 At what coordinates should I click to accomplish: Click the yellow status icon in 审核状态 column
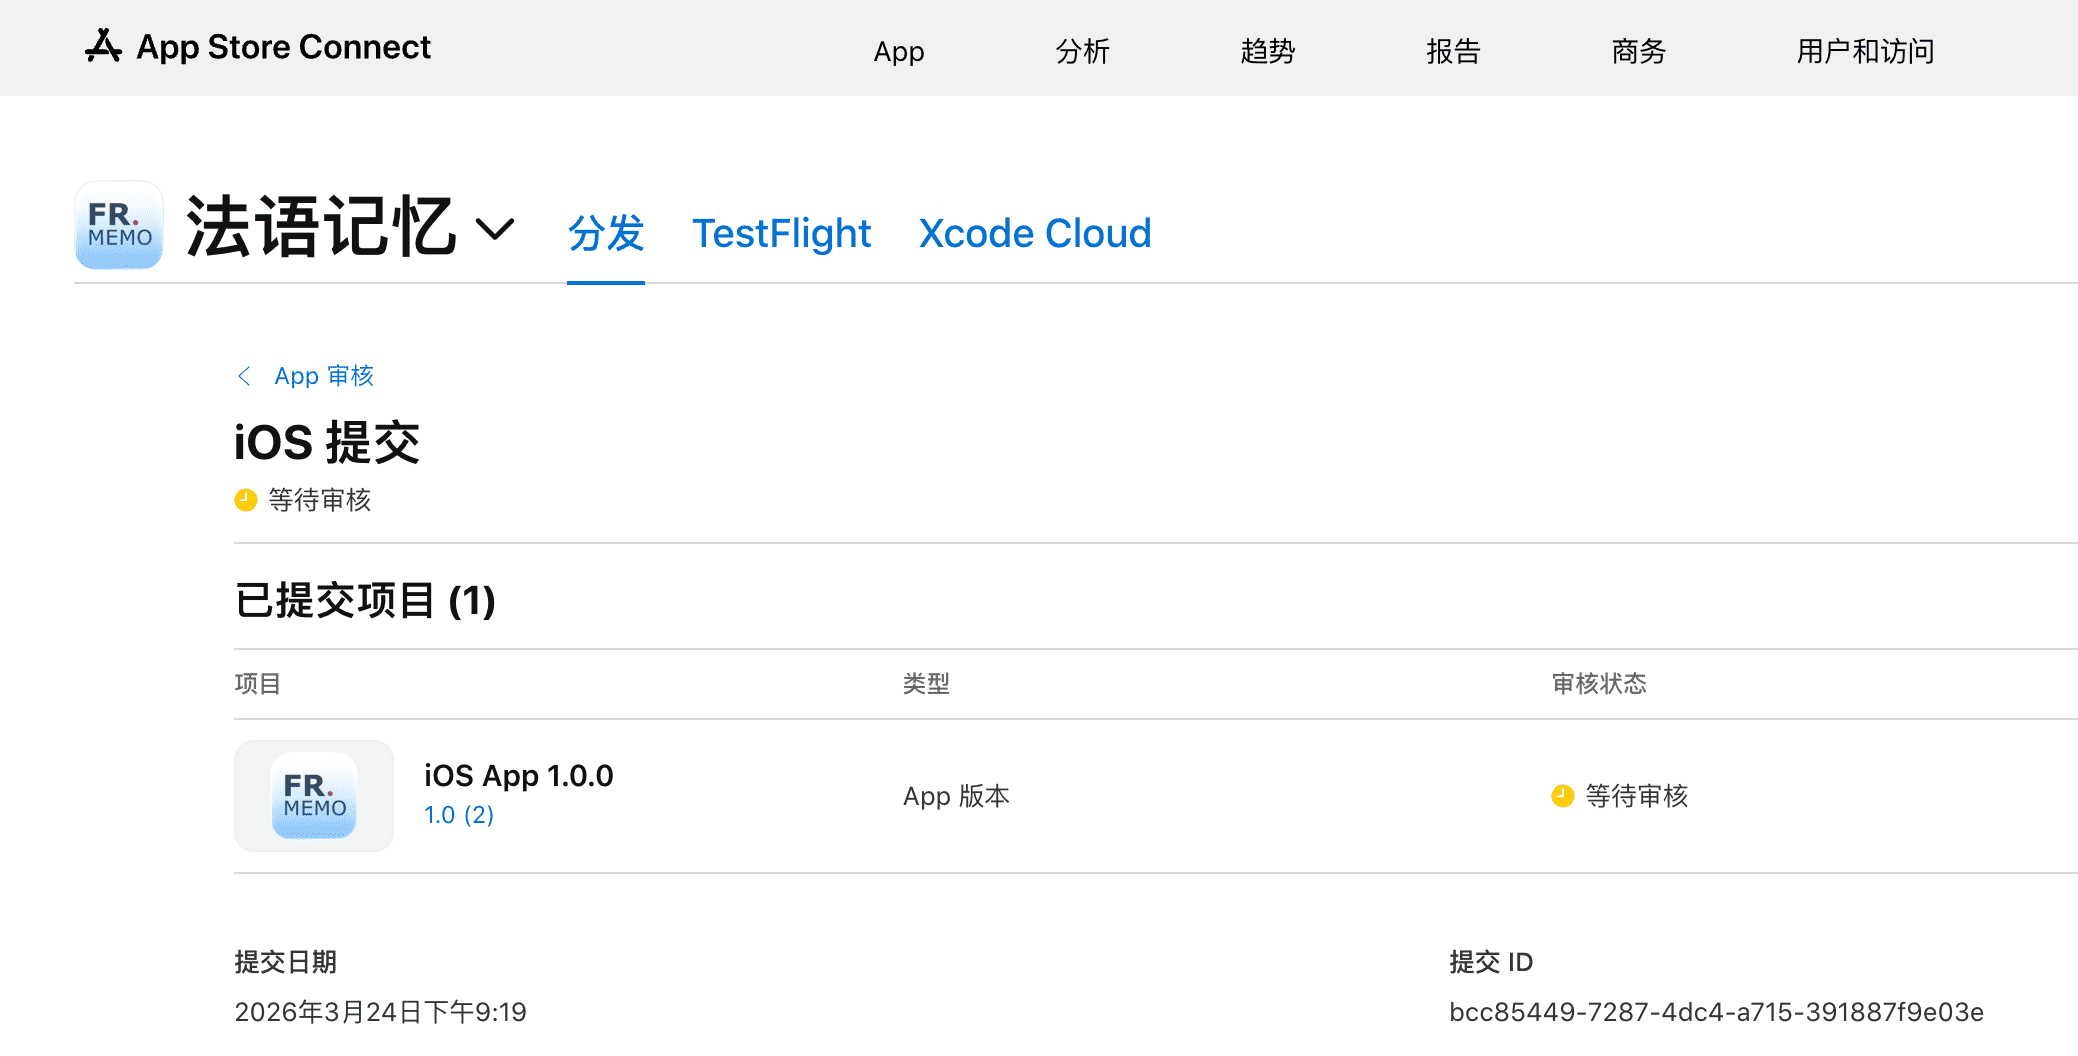[1562, 796]
